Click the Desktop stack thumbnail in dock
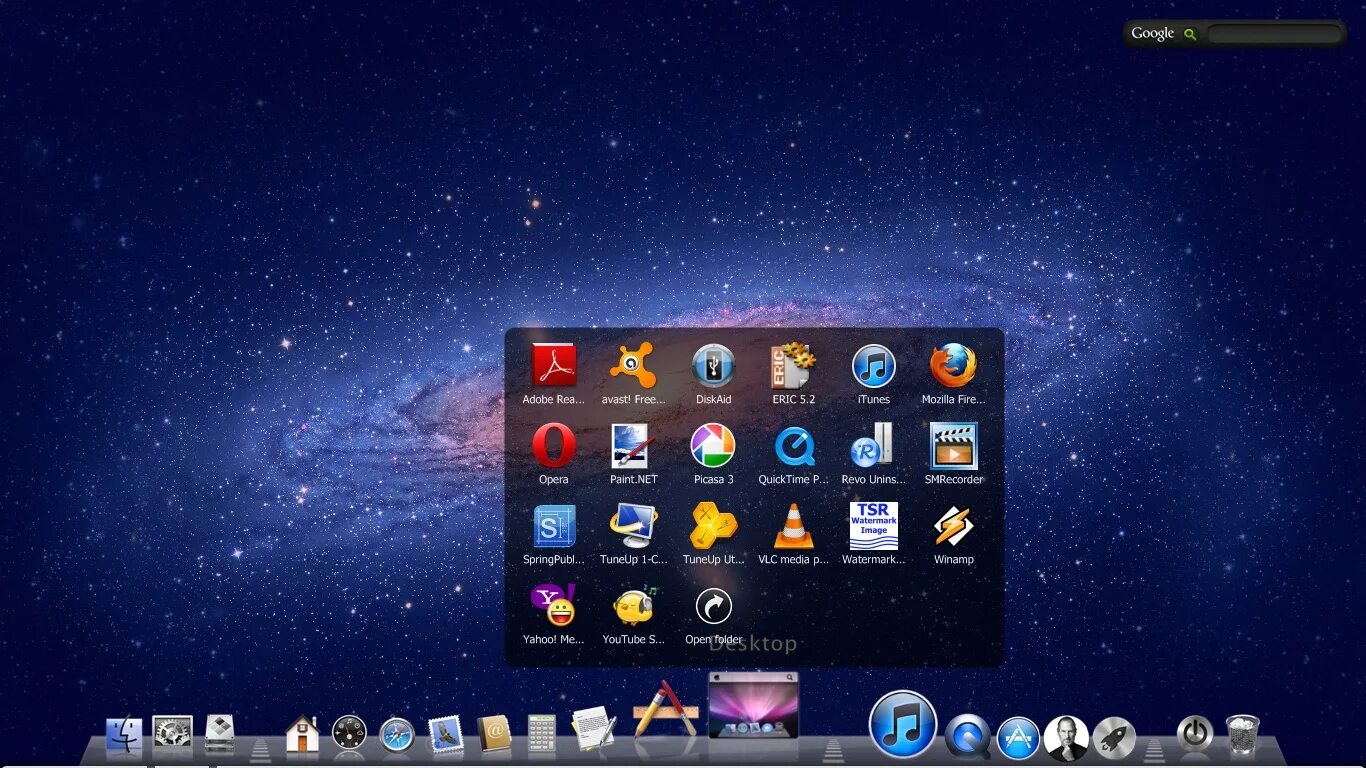Image resolution: width=1366 pixels, height=768 pixels. click(x=753, y=705)
